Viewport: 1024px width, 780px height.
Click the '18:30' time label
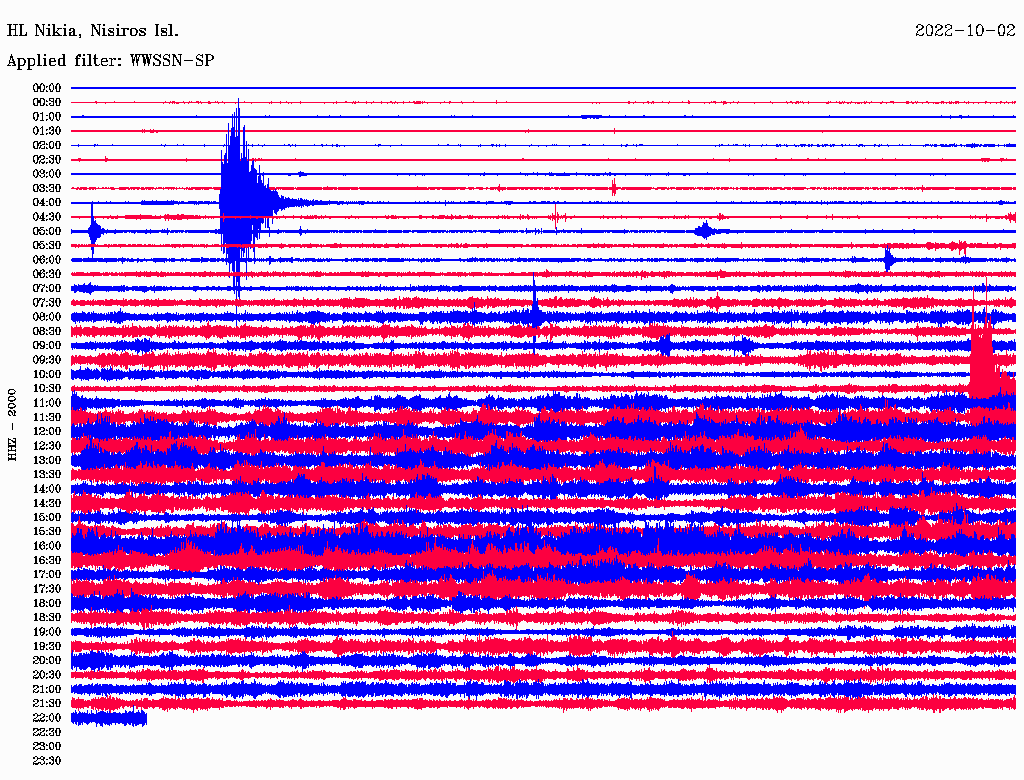46,617
